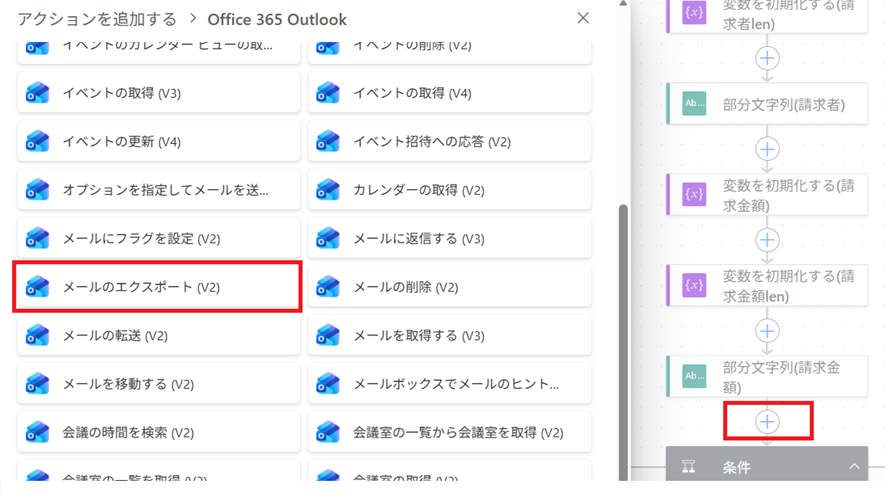Choose メールにフラグを設定 (V2) action
Screen dimensions: 885x493
[157, 239]
